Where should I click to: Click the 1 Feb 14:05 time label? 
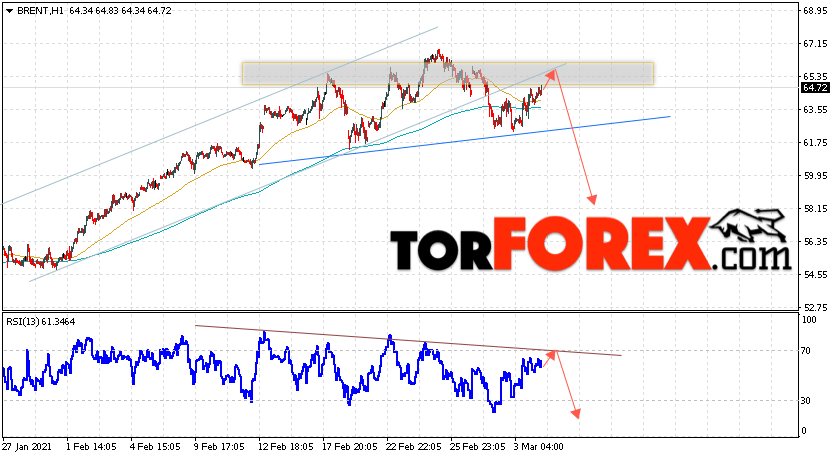pyautogui.click(x=91, y=446)
